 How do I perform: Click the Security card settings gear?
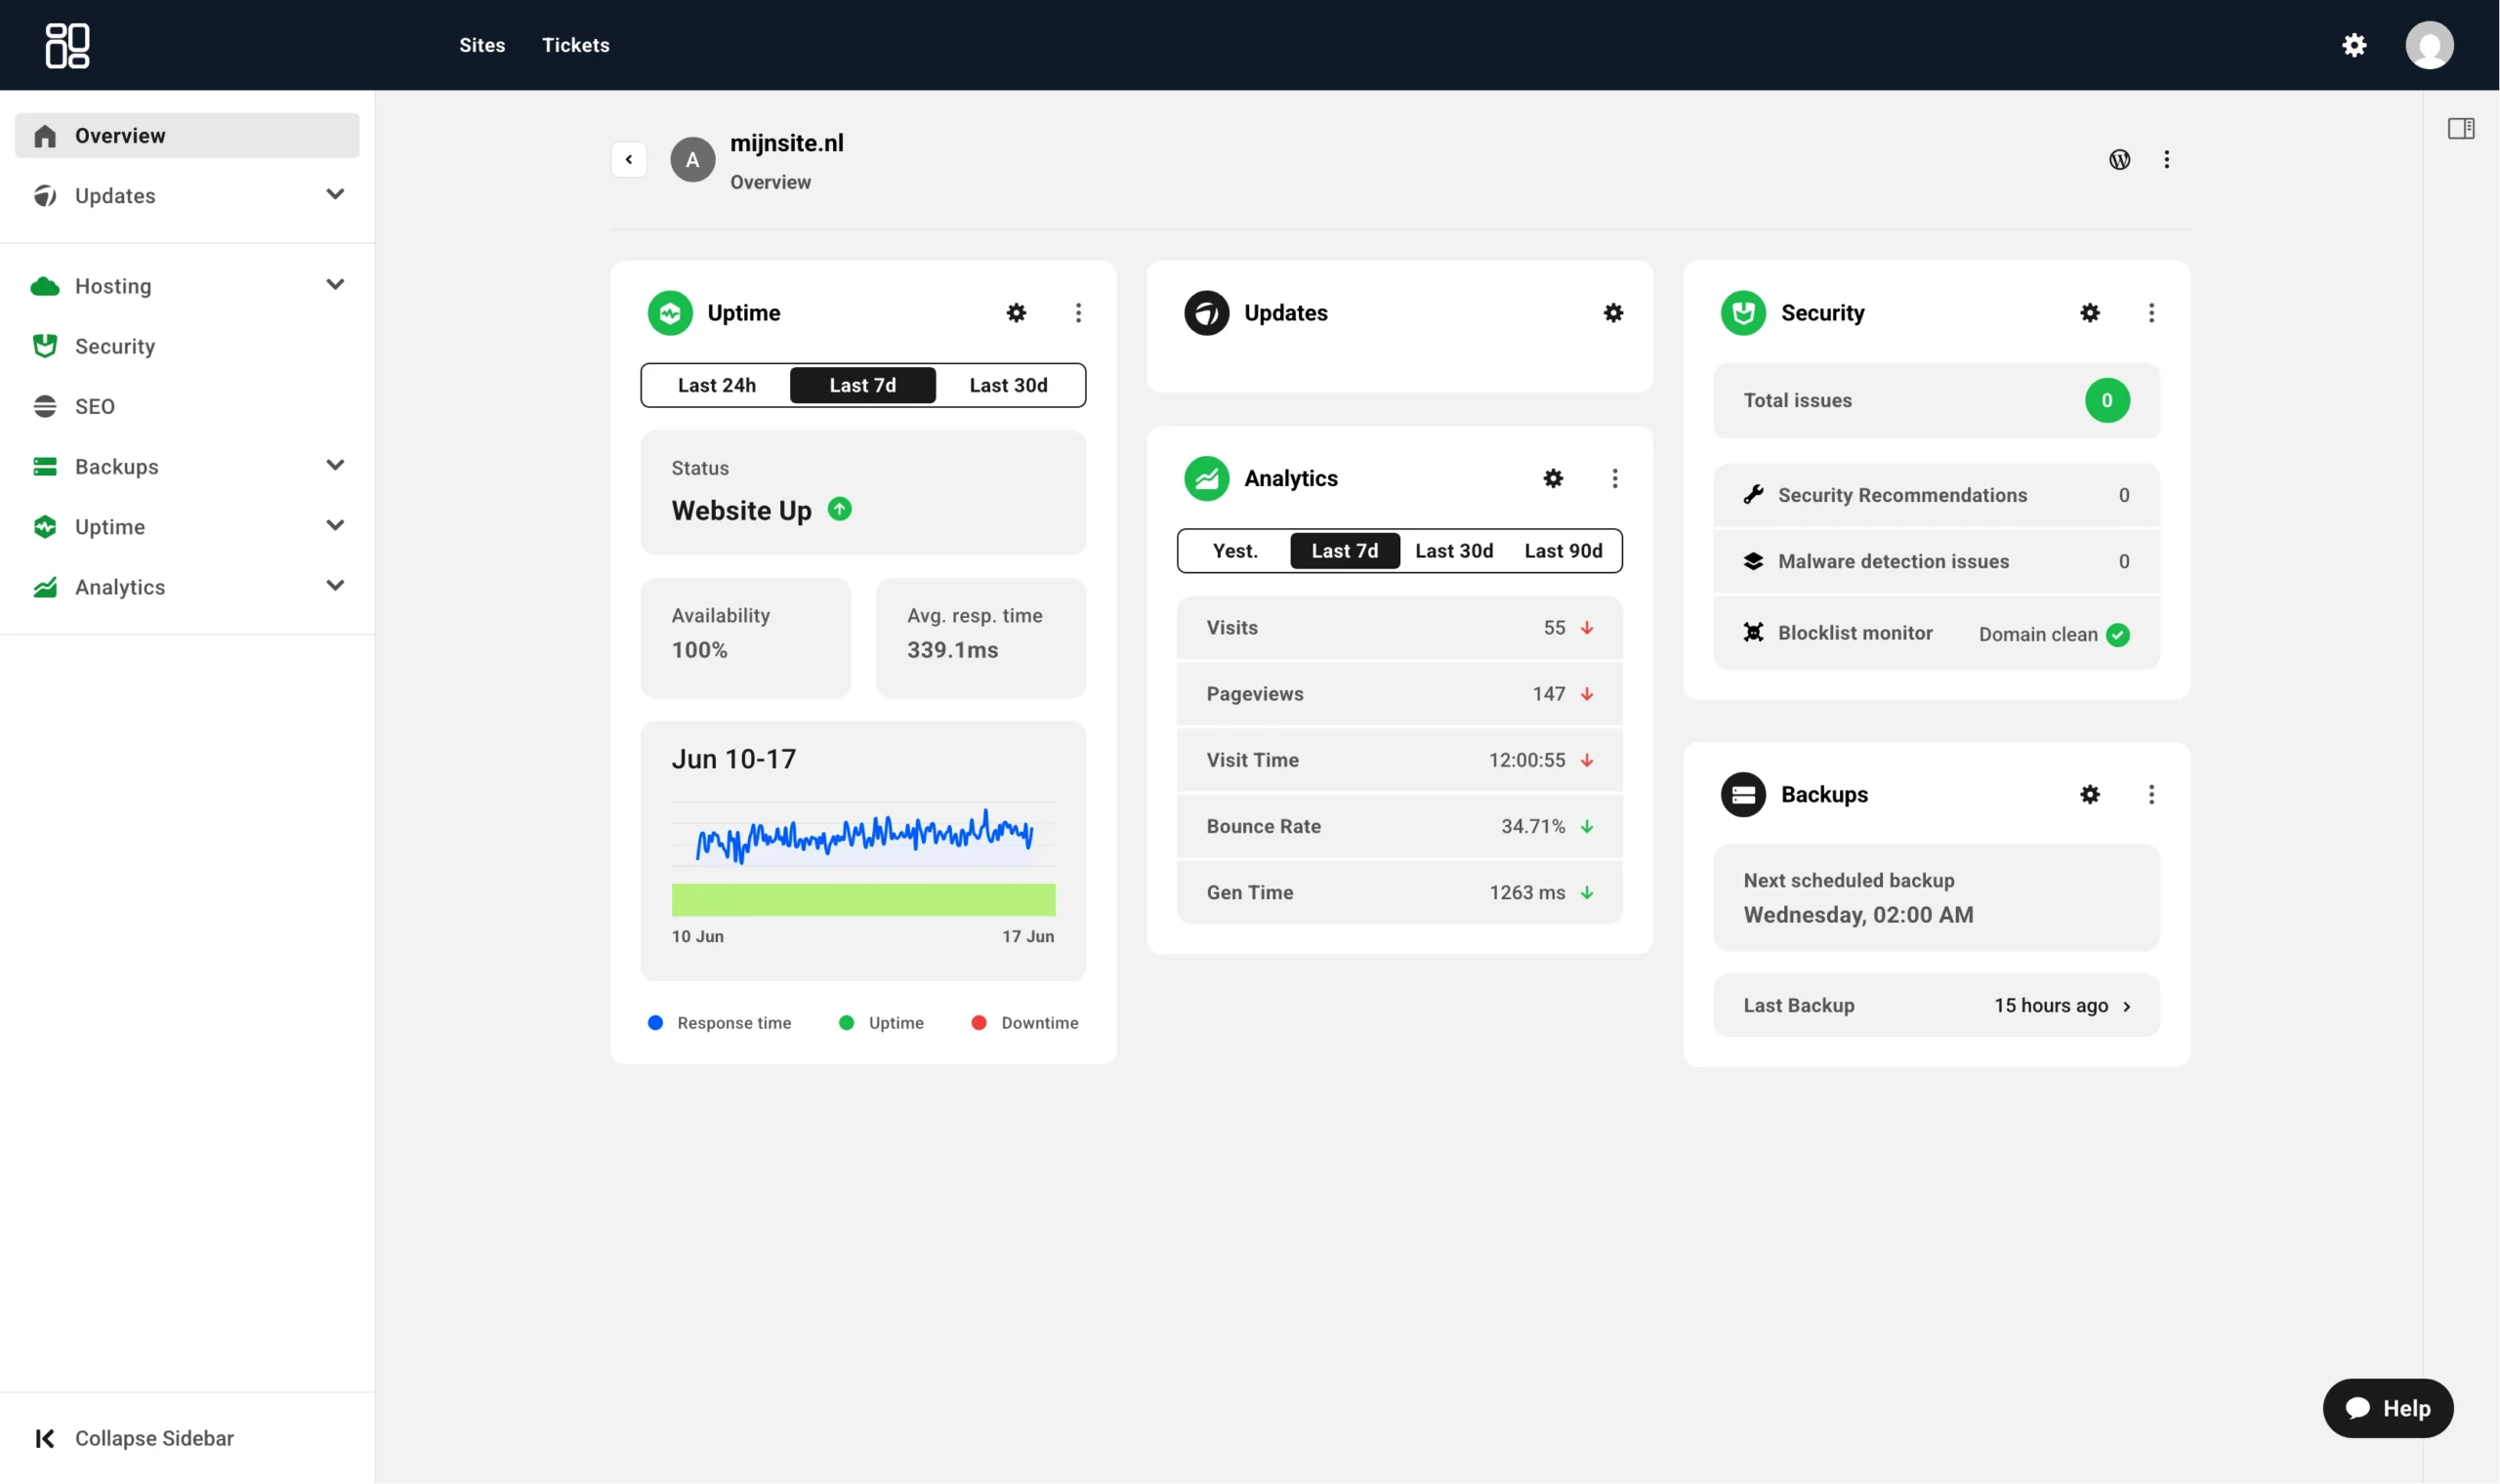[2089, 313]
